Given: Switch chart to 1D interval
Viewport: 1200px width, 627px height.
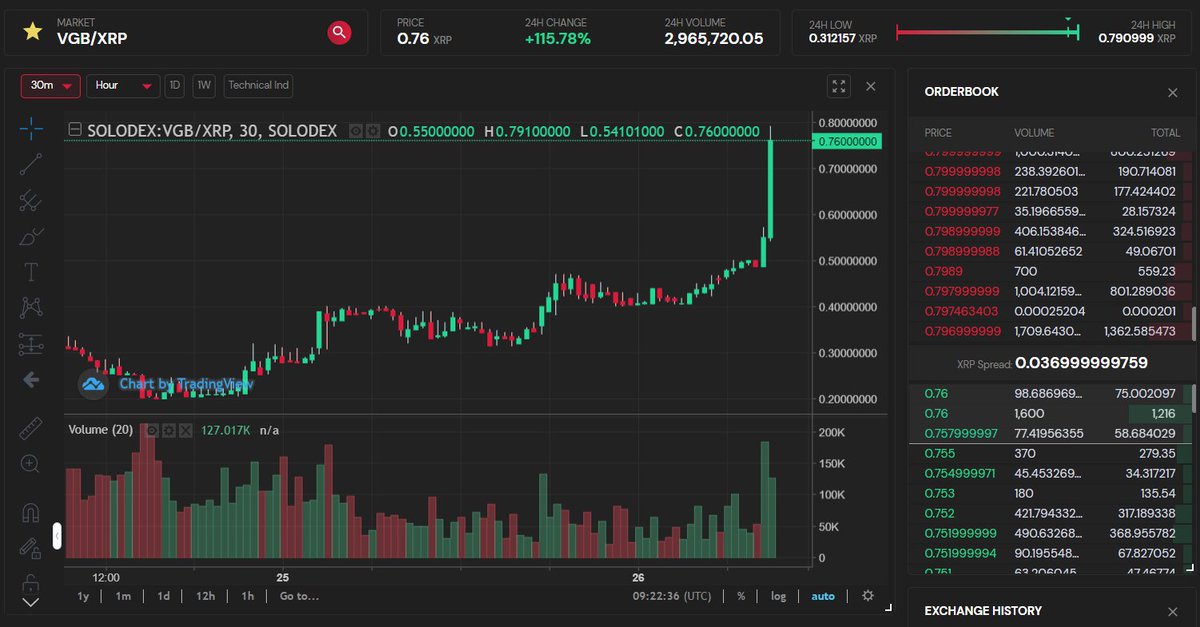Looking at the screenshot, I should 175,86.
